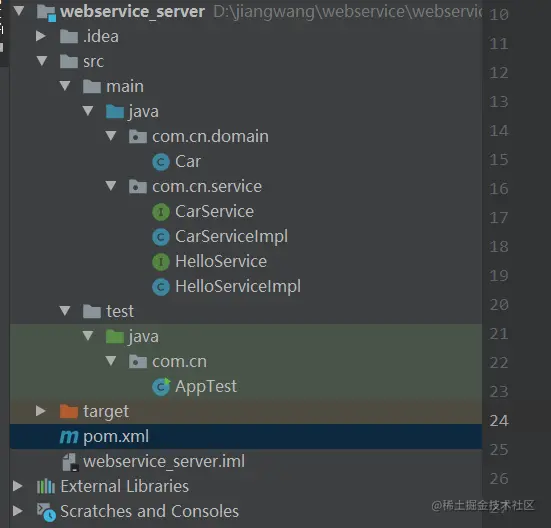Screen dimensions: 551x528
Task: Expand the target folder
Action: click(x=41, y=411)
